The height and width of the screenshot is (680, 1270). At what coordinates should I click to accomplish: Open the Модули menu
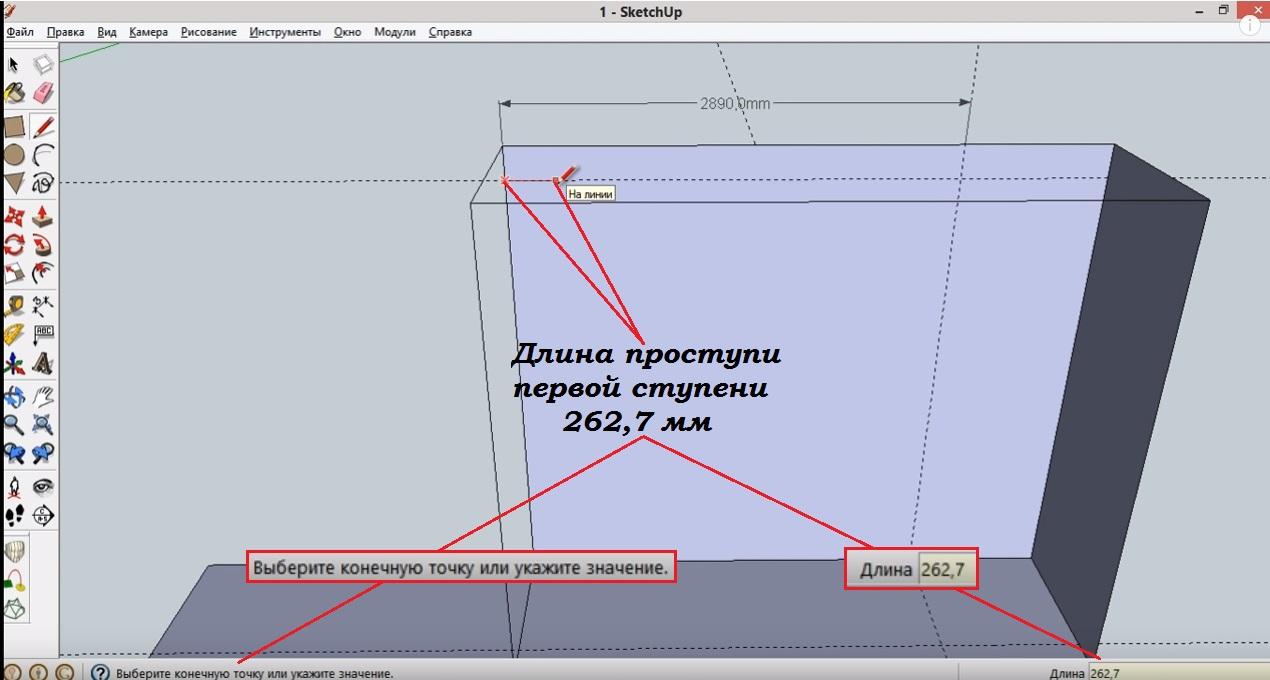[x=394, y=32]
